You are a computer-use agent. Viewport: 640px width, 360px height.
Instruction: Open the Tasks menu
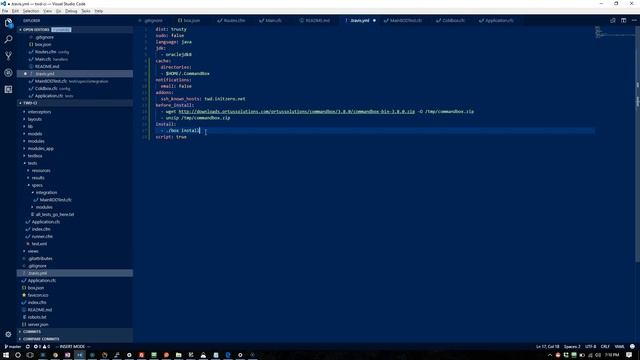[86, 11]
